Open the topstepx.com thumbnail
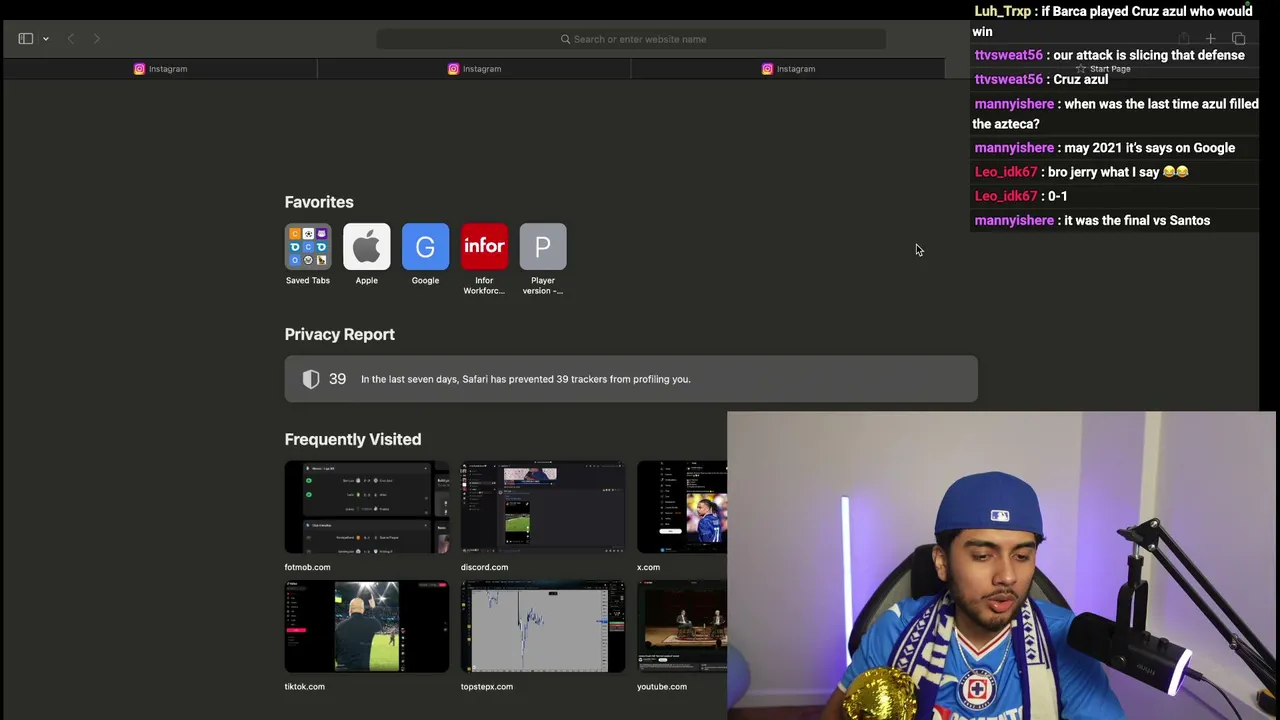 tap(543, 627)
